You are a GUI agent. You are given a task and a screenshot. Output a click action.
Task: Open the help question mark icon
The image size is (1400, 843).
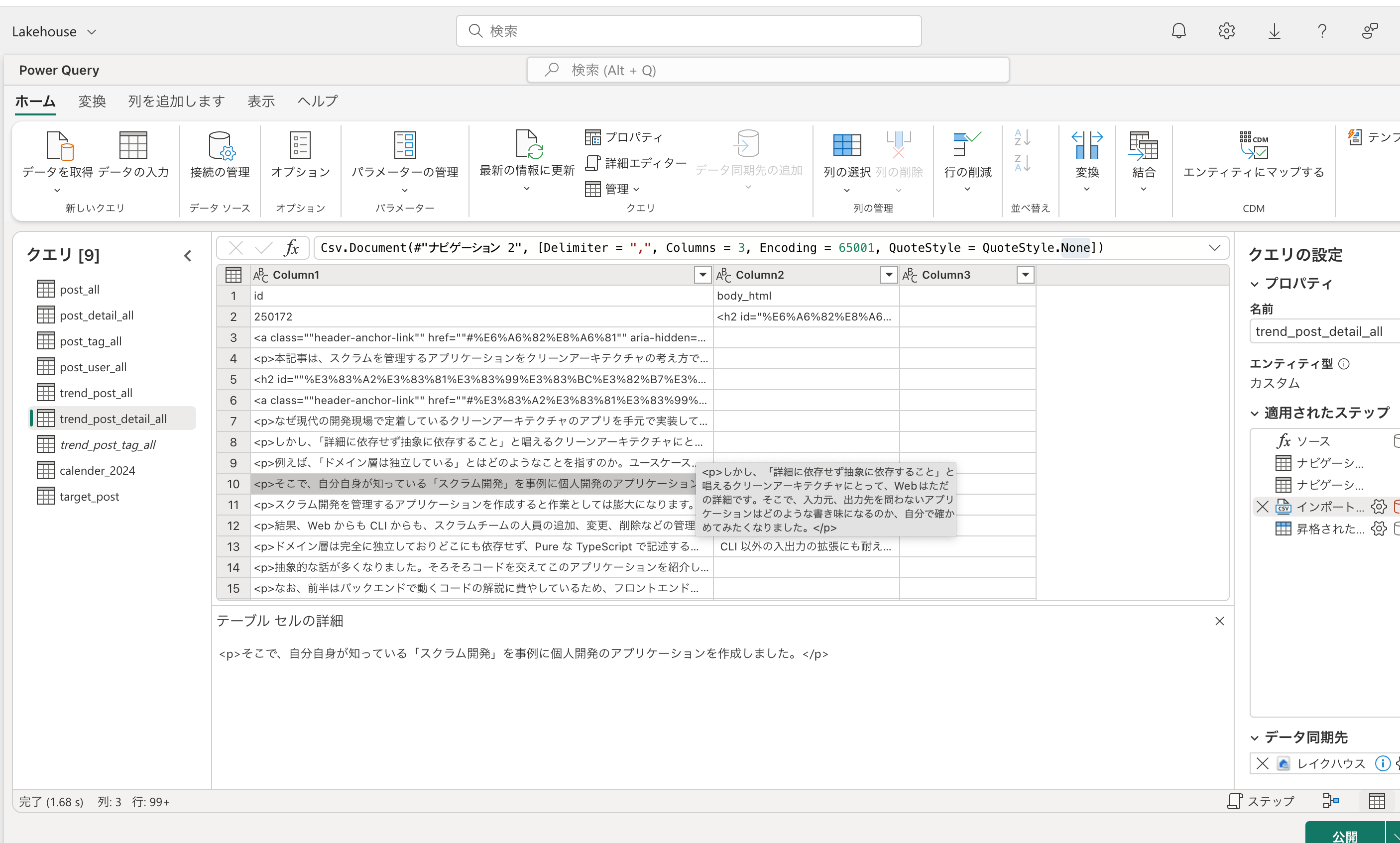(1323, 31)
